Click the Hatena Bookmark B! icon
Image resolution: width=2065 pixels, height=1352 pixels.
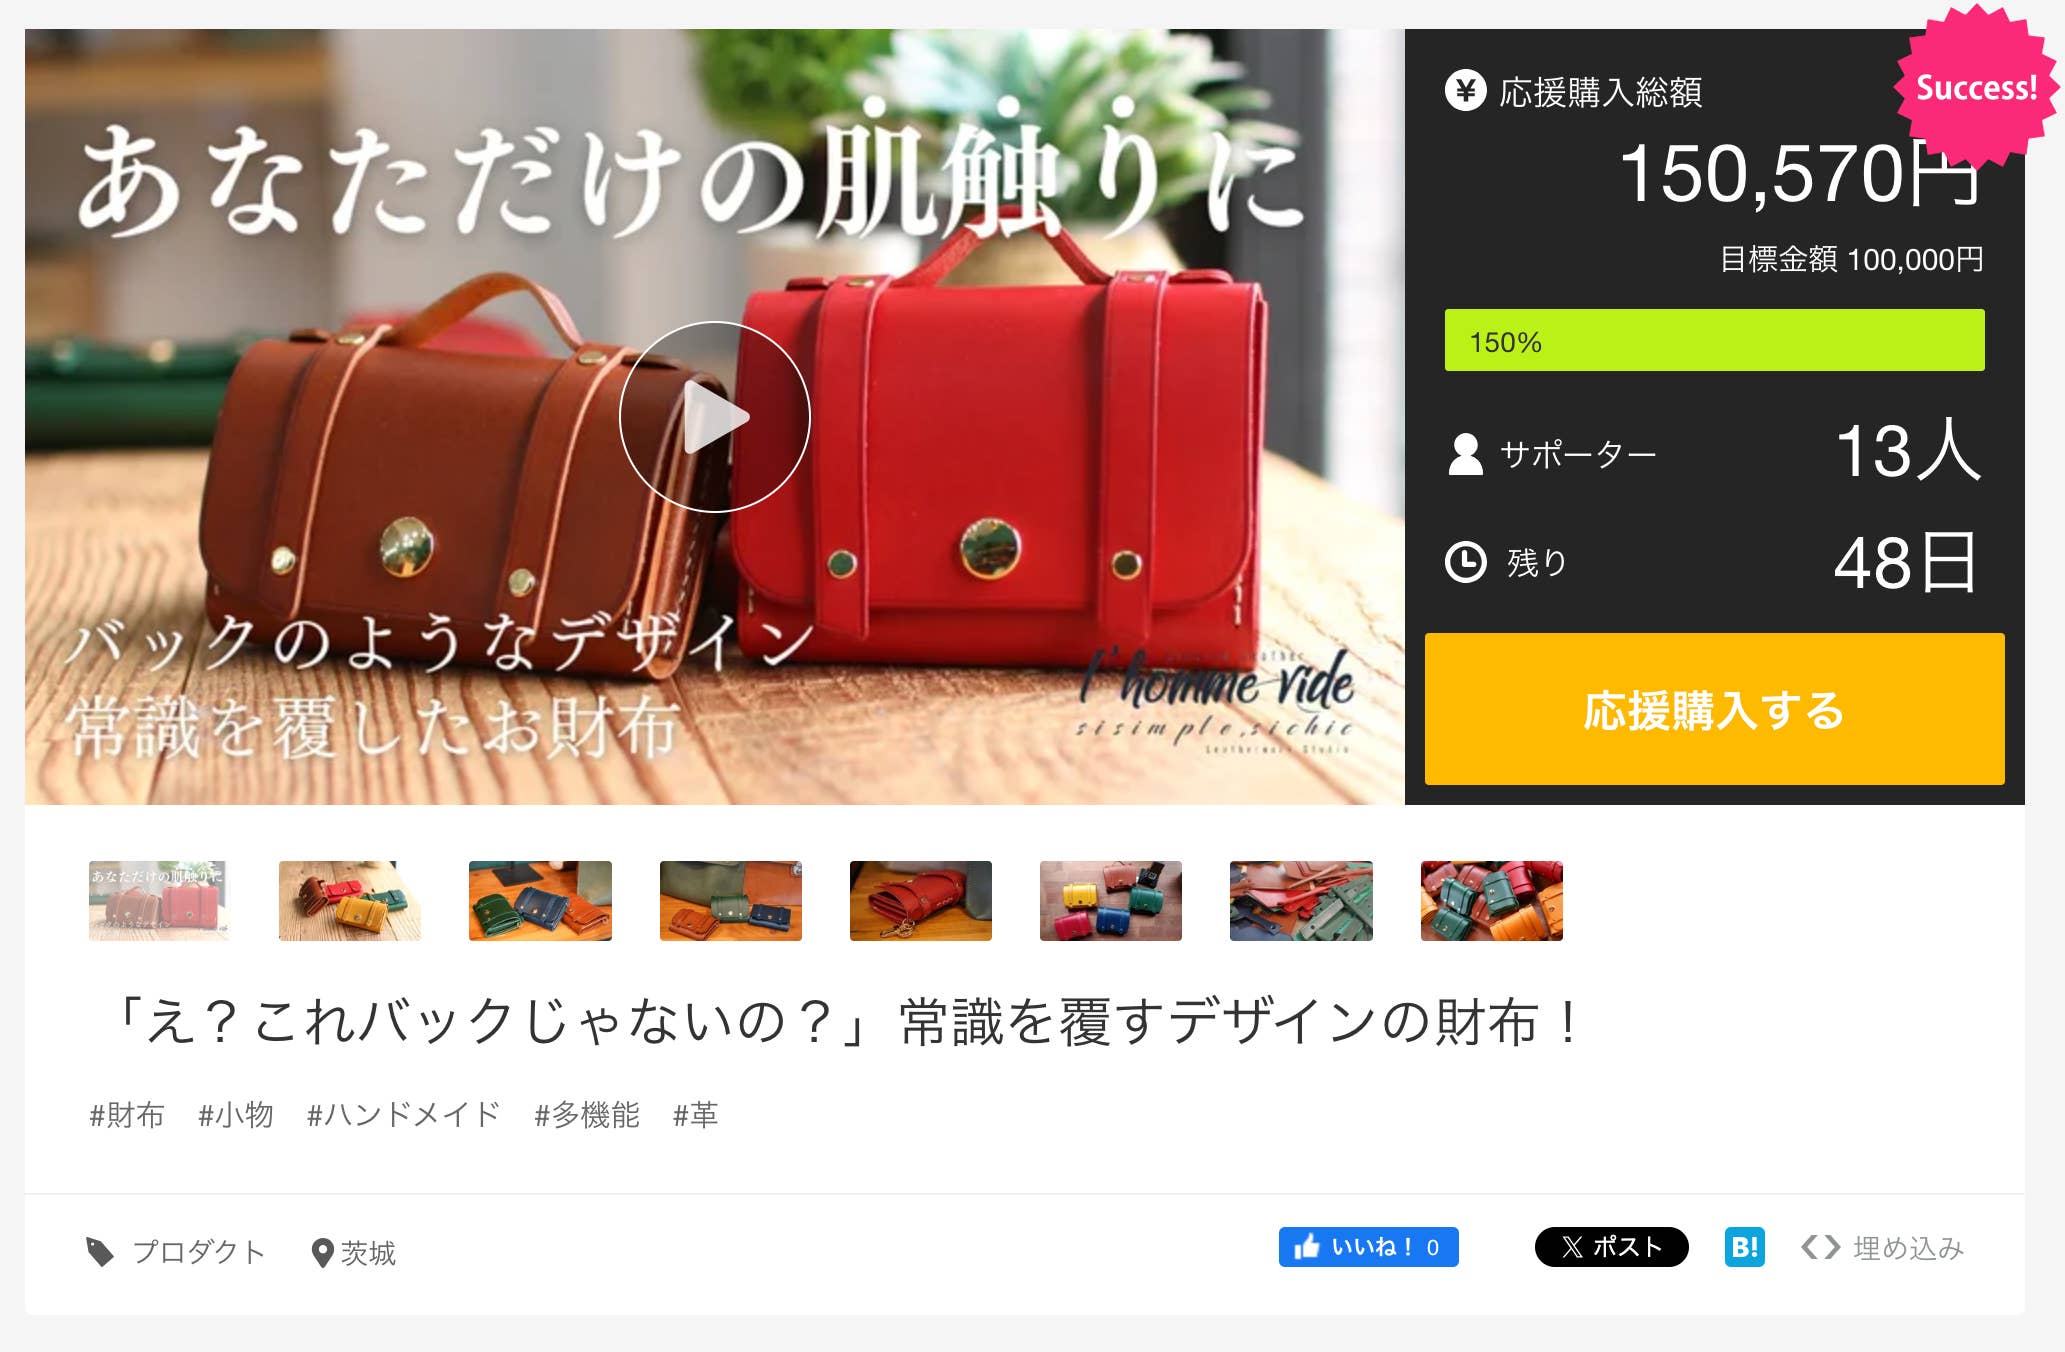point(1744,1247)
